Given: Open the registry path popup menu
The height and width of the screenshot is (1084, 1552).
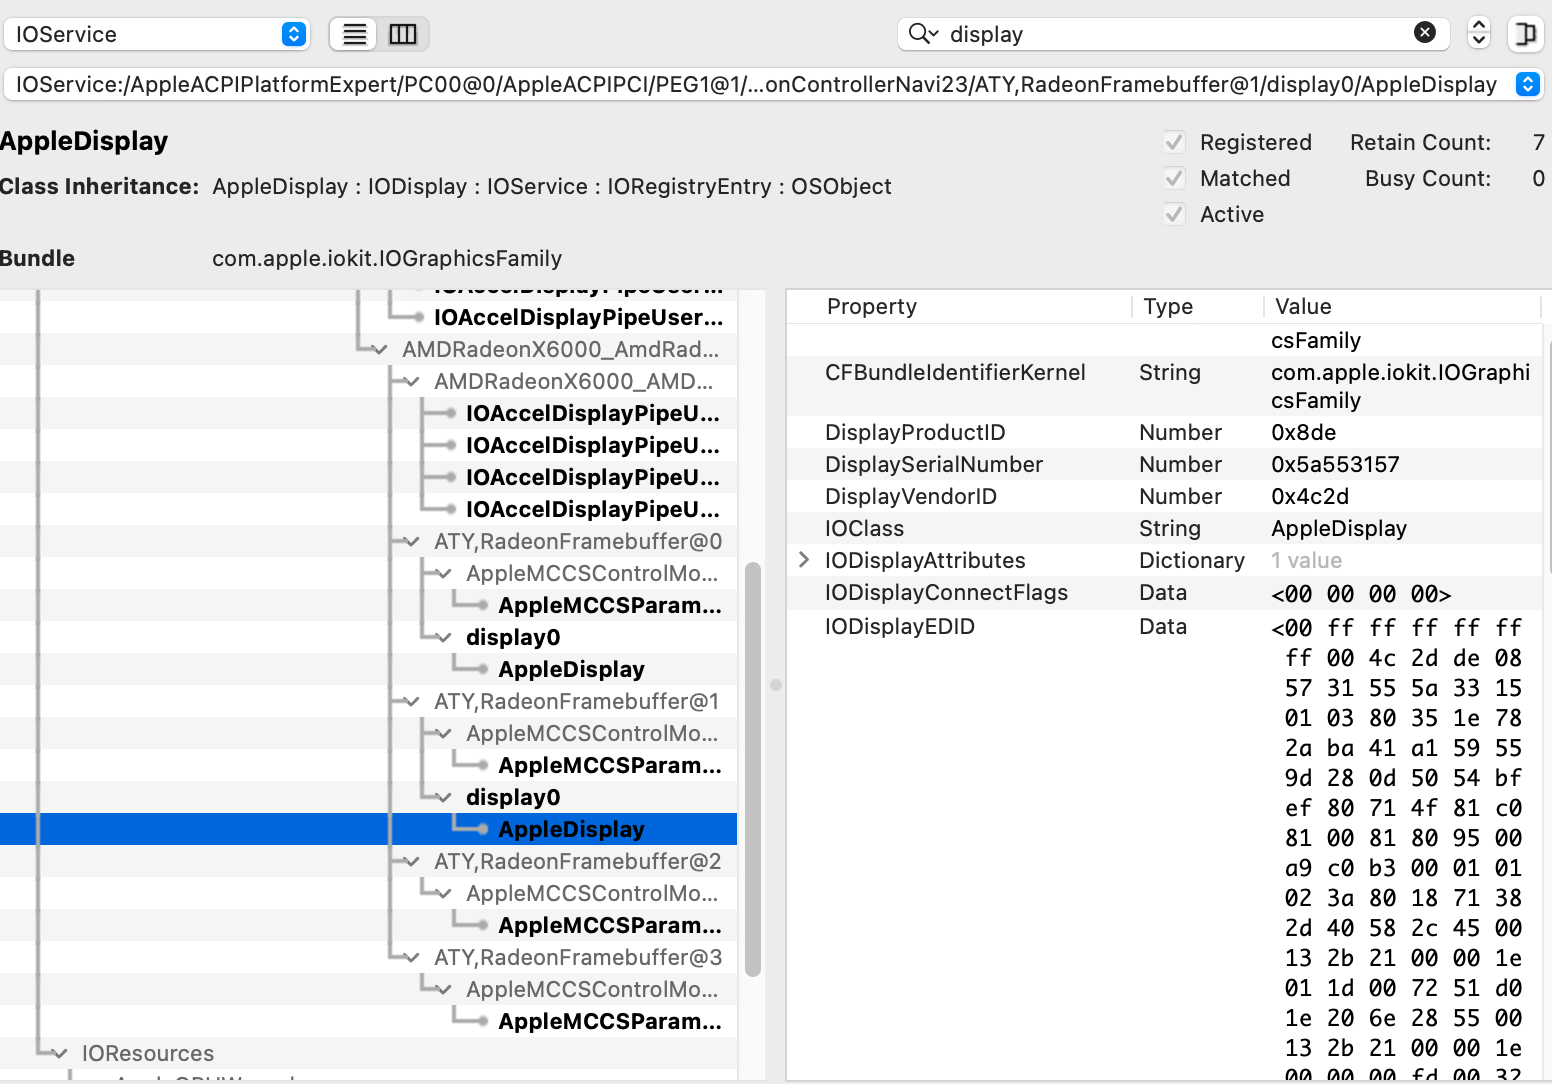Looking at the screenshot, I should [1527, 84].
